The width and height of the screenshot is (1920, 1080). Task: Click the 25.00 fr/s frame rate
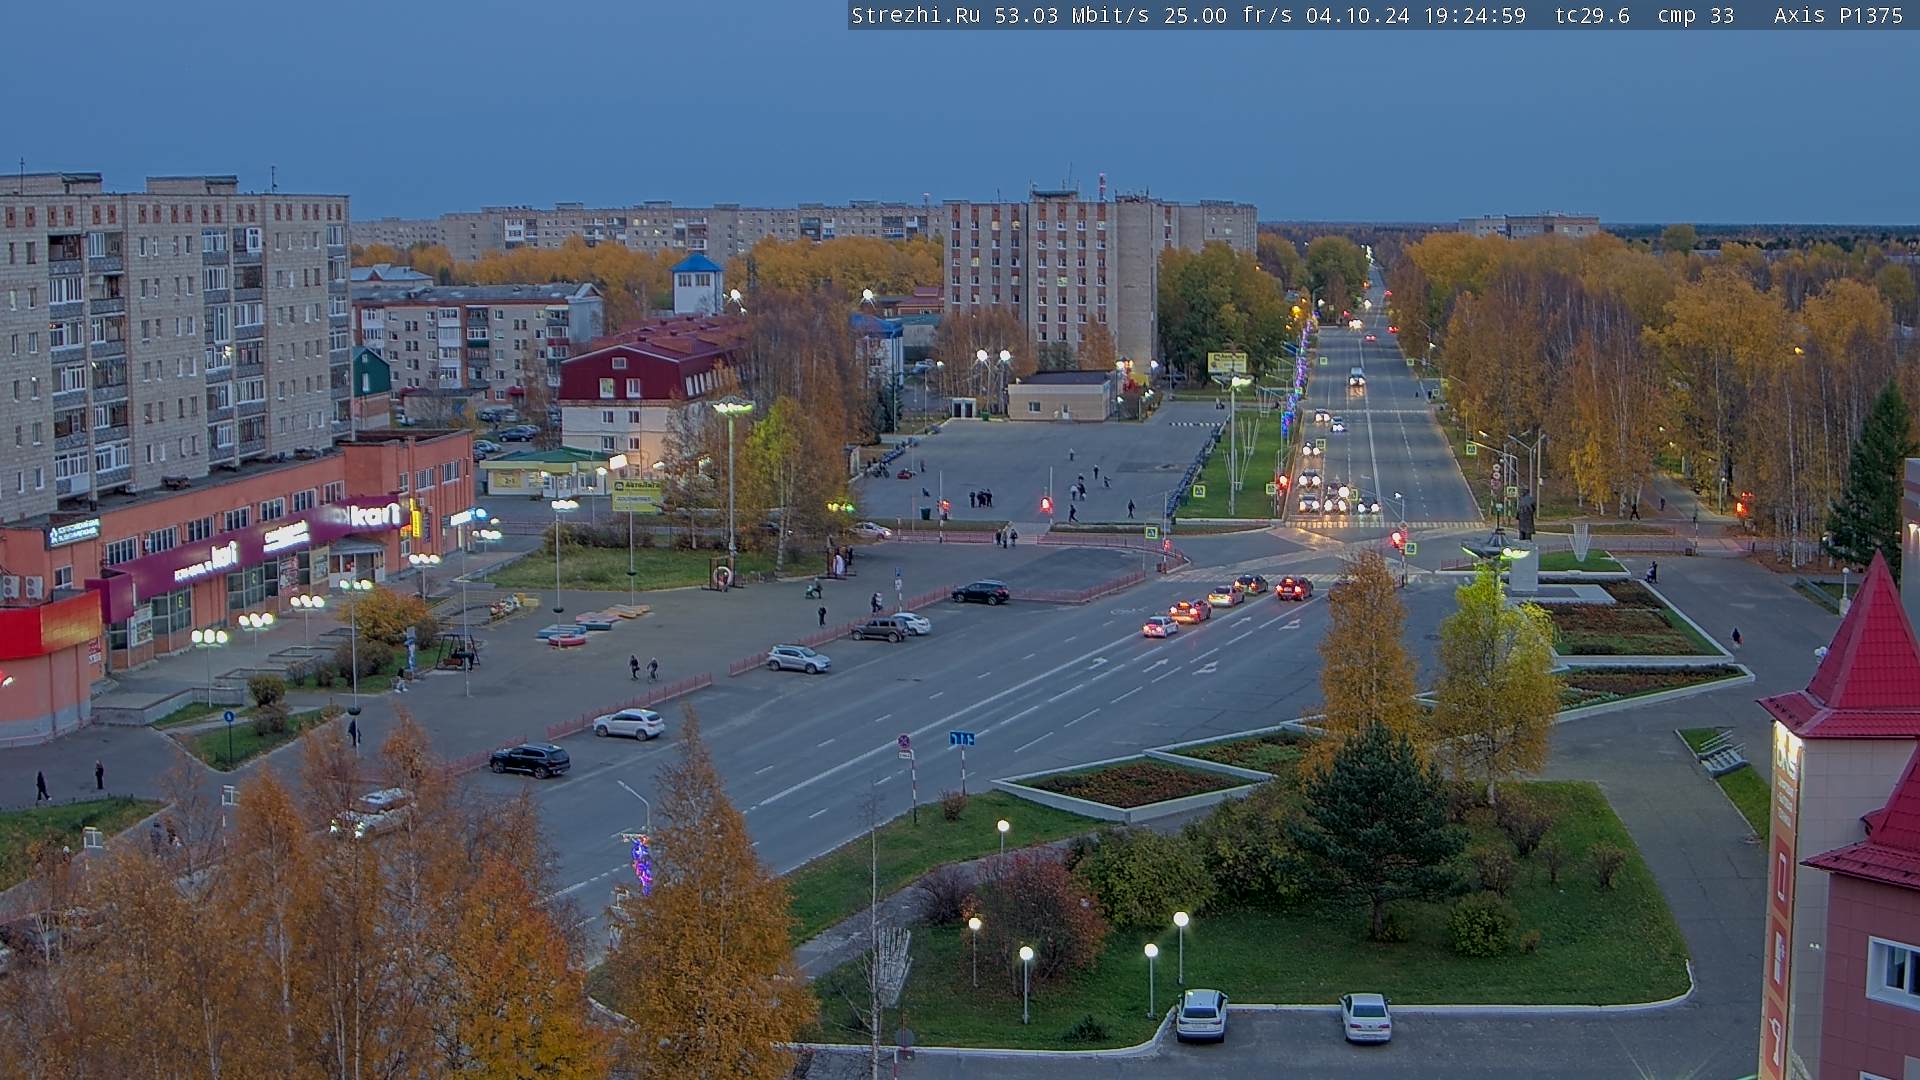tap(1228, 15)
